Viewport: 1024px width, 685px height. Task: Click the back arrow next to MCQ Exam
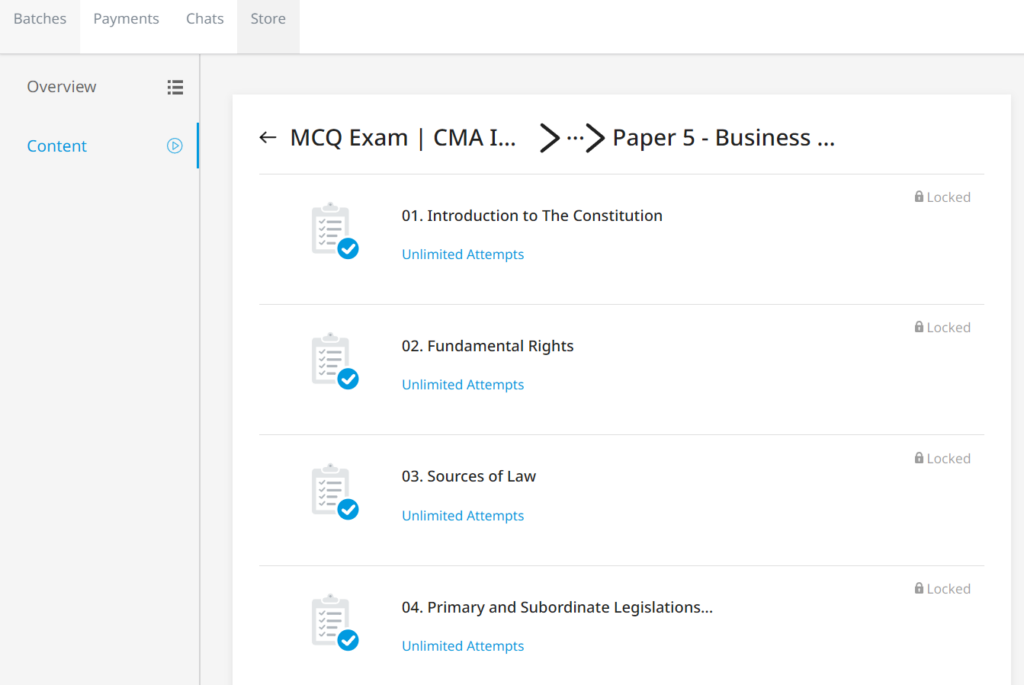click(267, 137)
